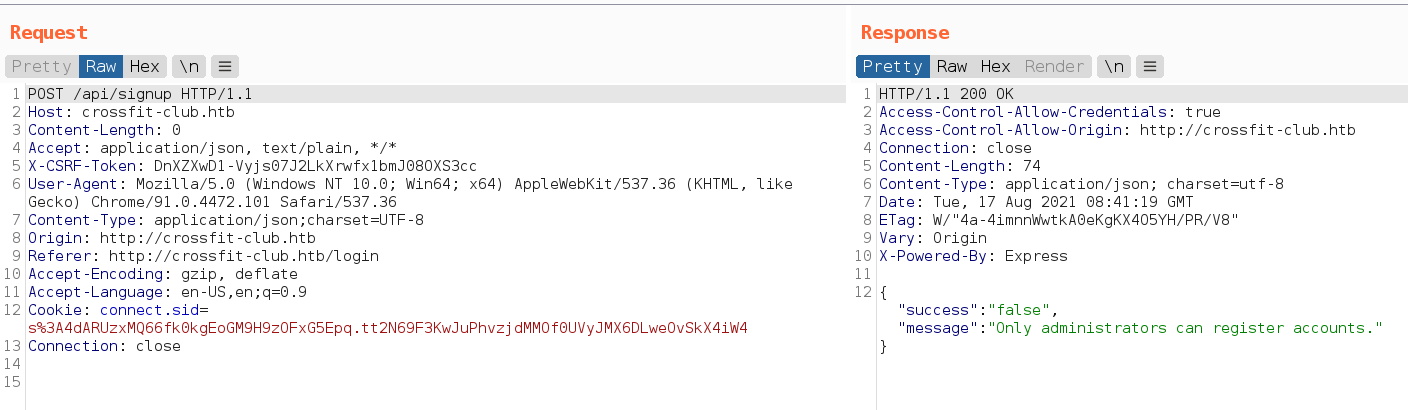Click the POST /api/signup request line
1408x410 pixels.
(x=140, y=94)
